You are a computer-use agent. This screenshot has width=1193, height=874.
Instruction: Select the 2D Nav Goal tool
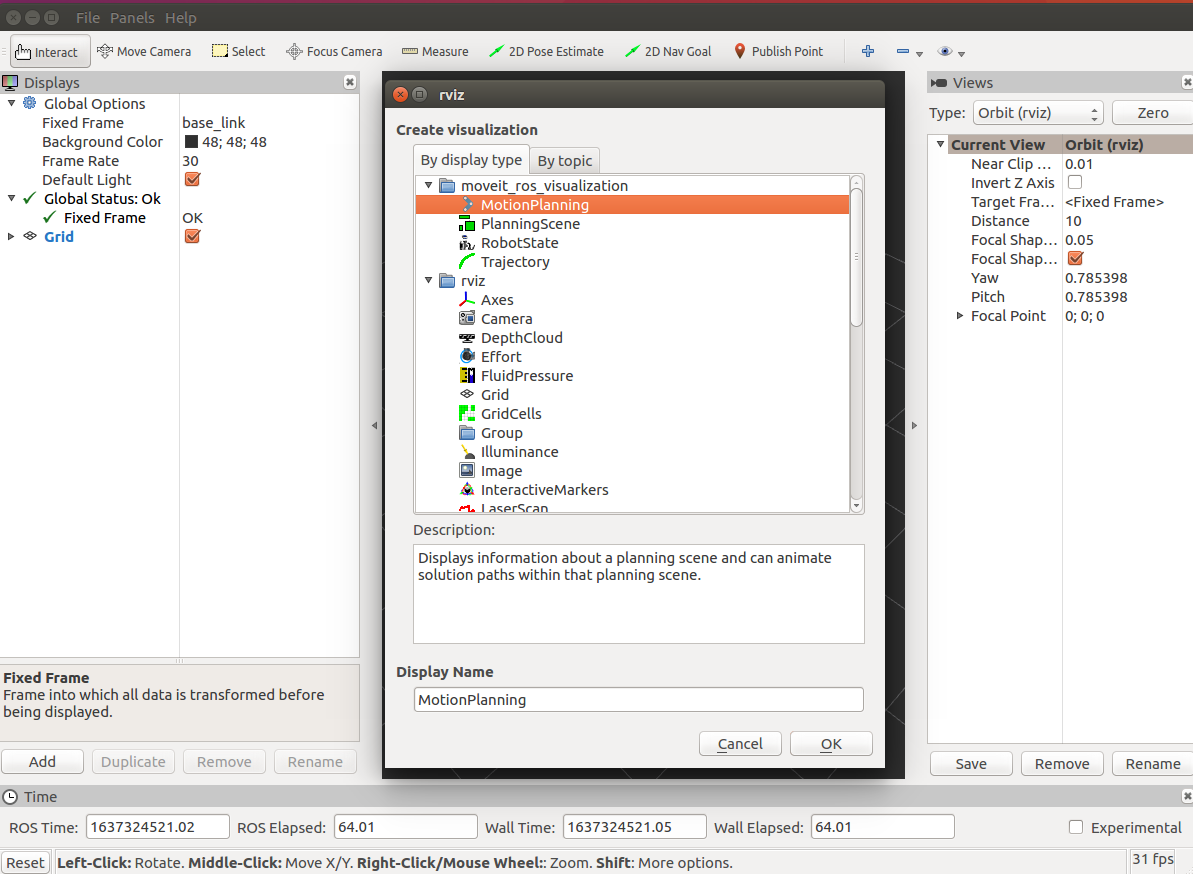(x=667, y=51)
